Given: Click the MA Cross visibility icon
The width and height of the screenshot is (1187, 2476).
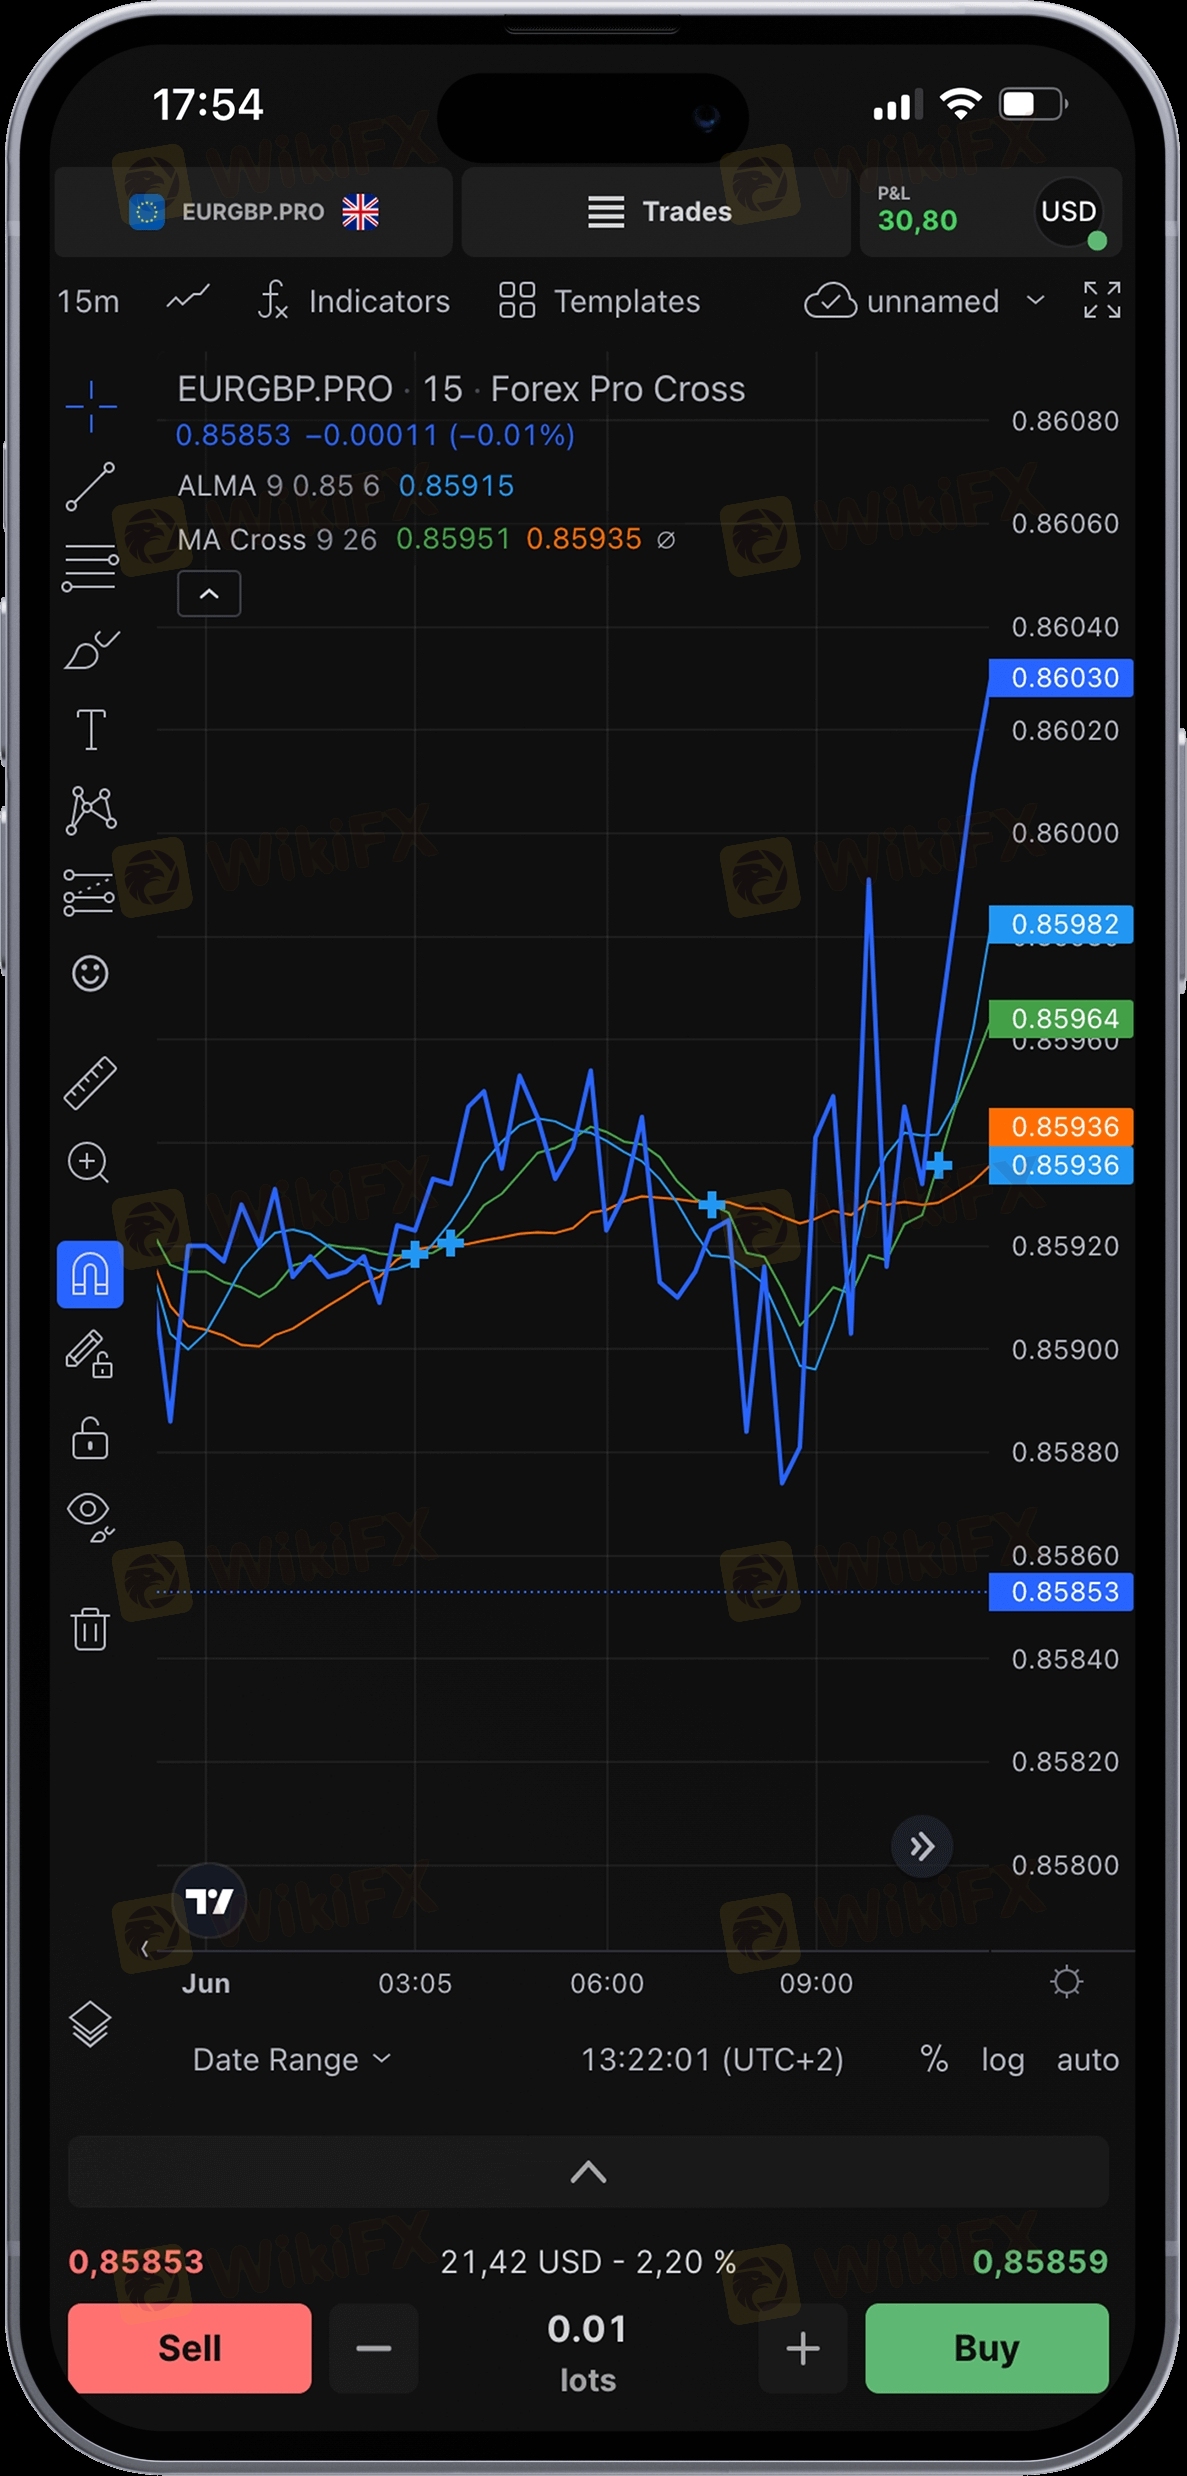Looking at the screenshot, I should point(666,540).
